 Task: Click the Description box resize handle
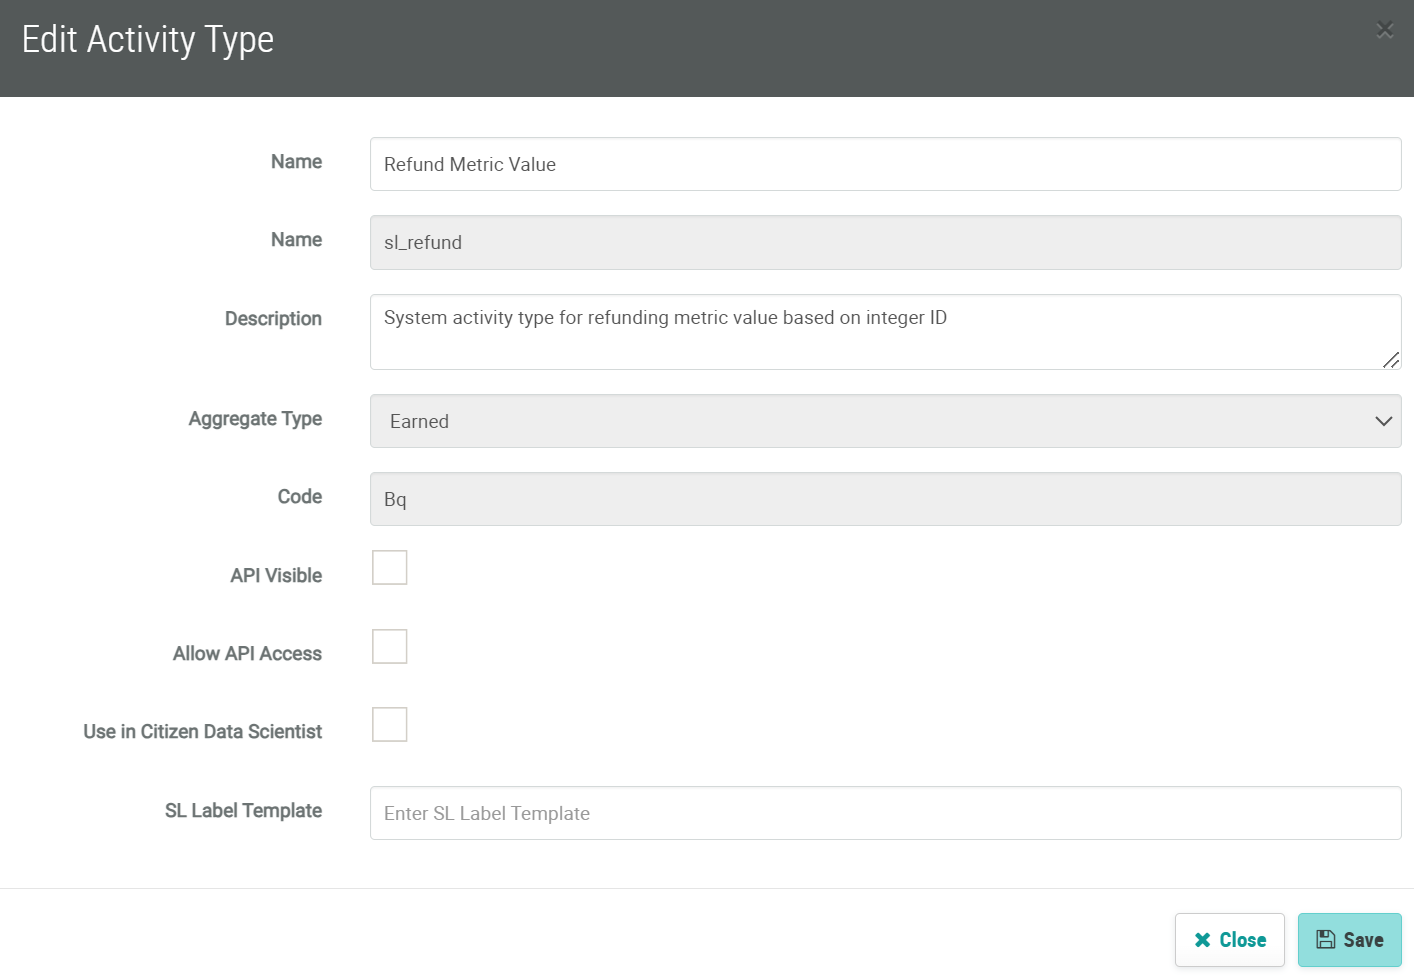pyautogui.click(x=1390, y=360)
